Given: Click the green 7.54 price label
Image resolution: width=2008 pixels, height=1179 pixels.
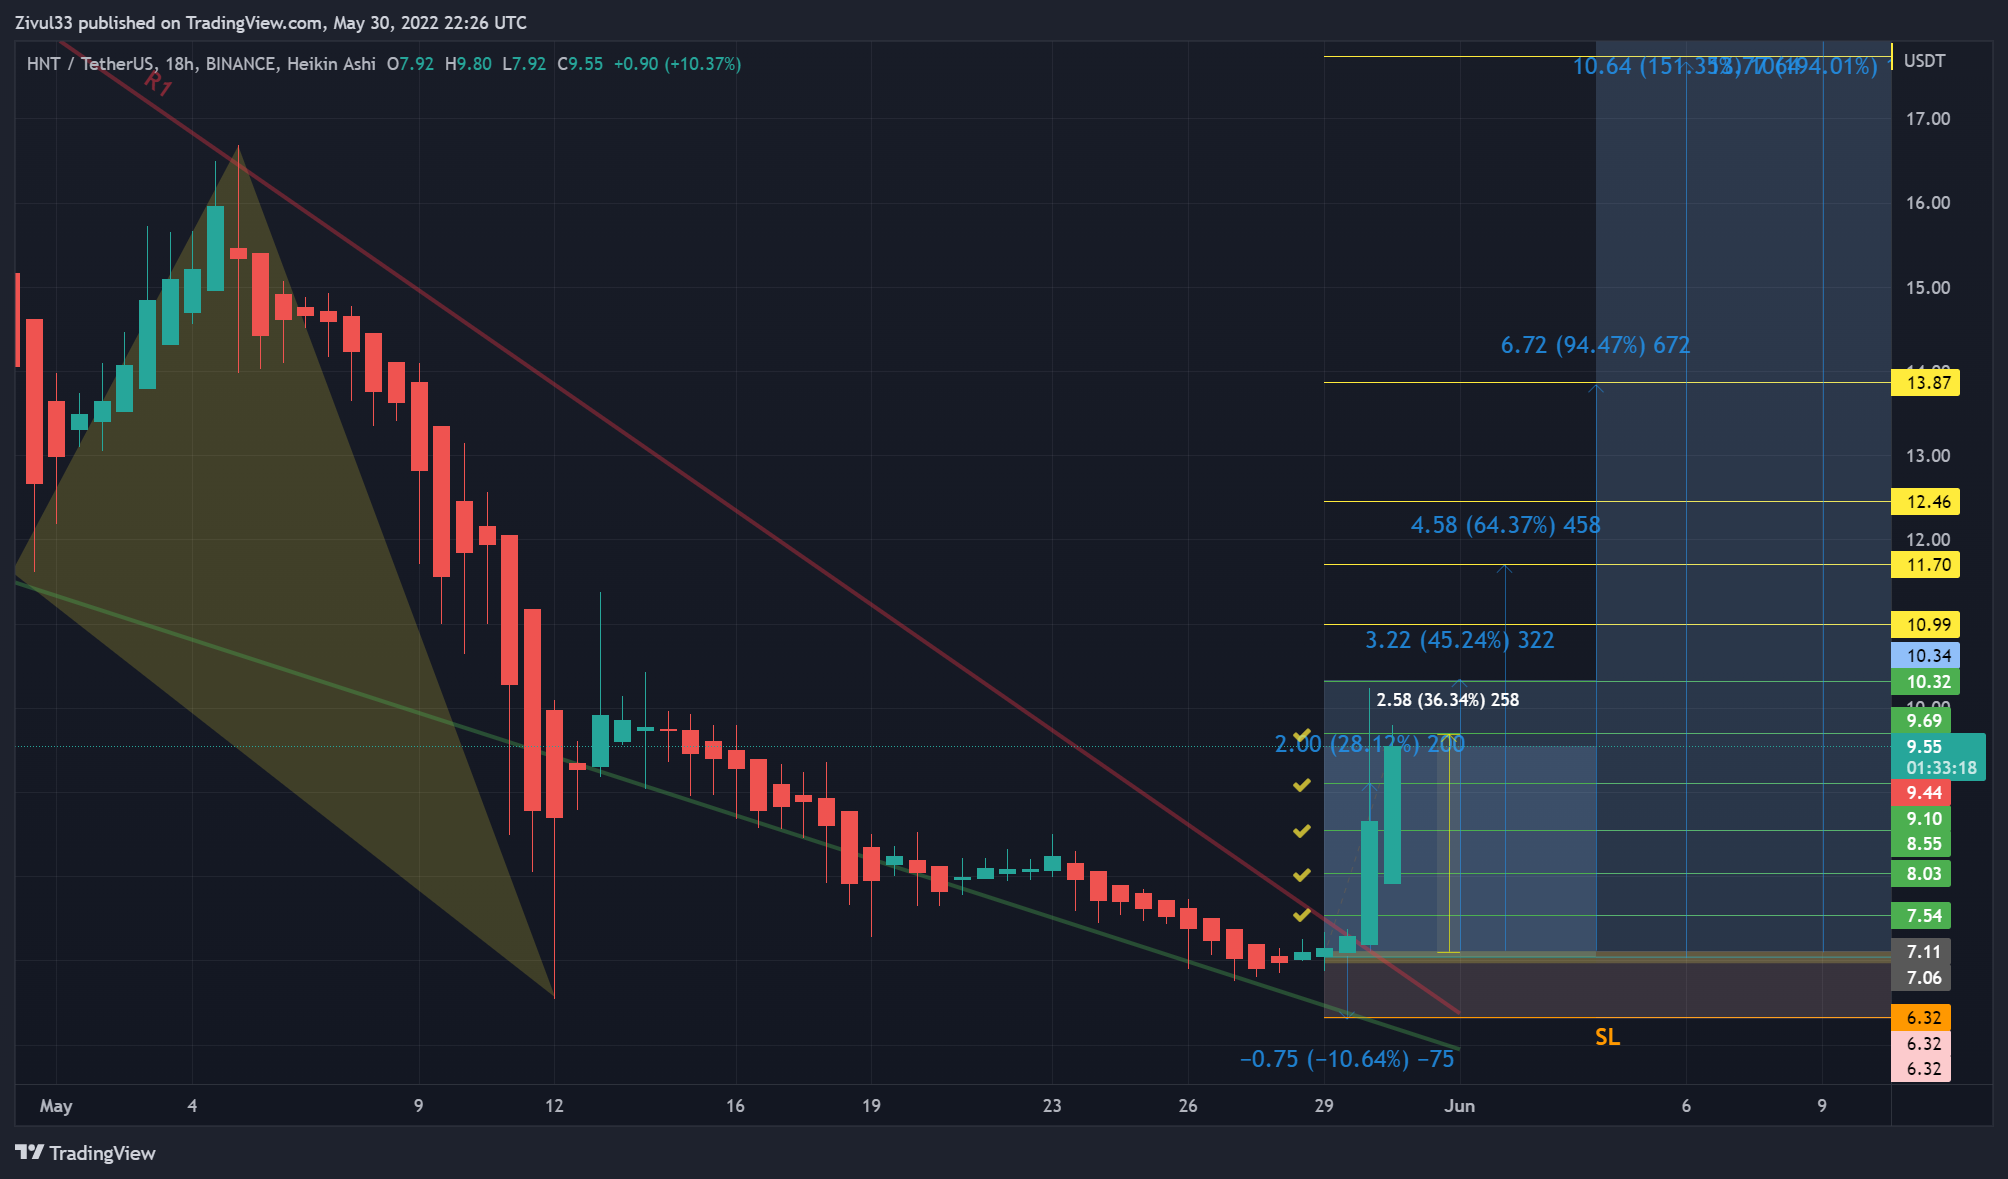Looking at the screenshot, I should [1921, 916].
